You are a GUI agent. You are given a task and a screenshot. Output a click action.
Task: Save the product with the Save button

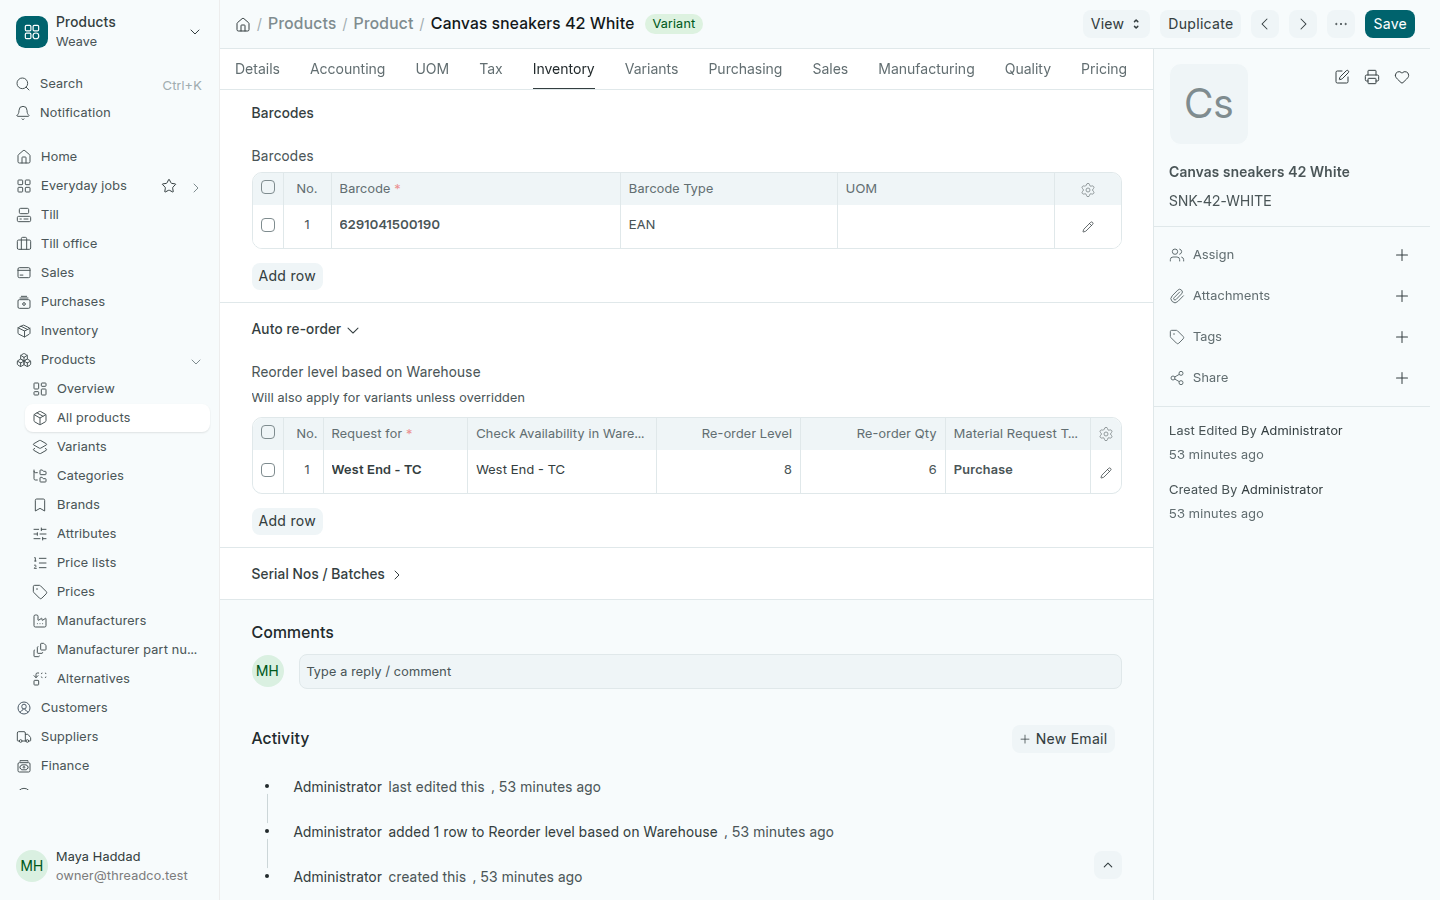(1390, 24)
